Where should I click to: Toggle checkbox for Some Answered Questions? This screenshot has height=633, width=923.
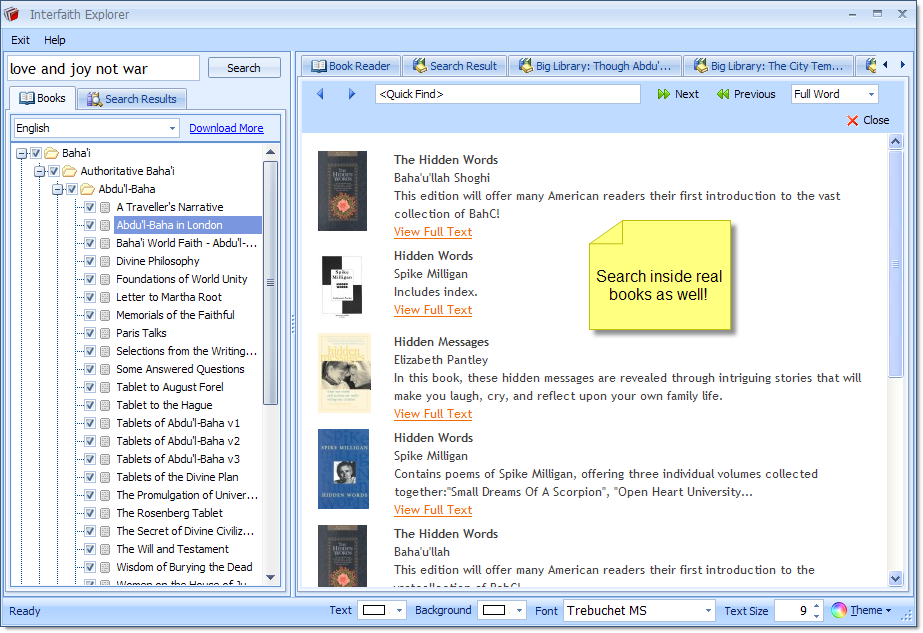[x=89, y=369]
